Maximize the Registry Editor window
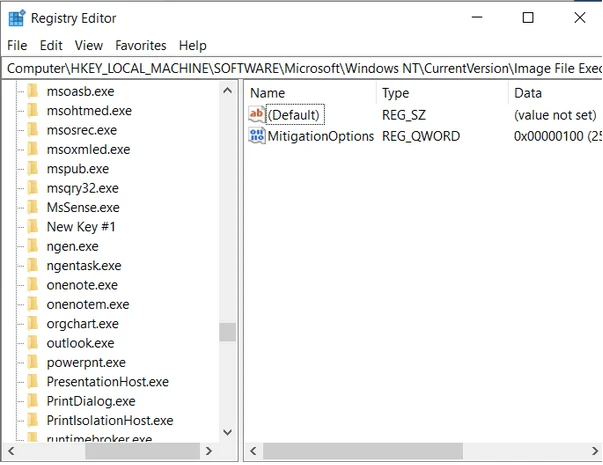 point(528,18)
